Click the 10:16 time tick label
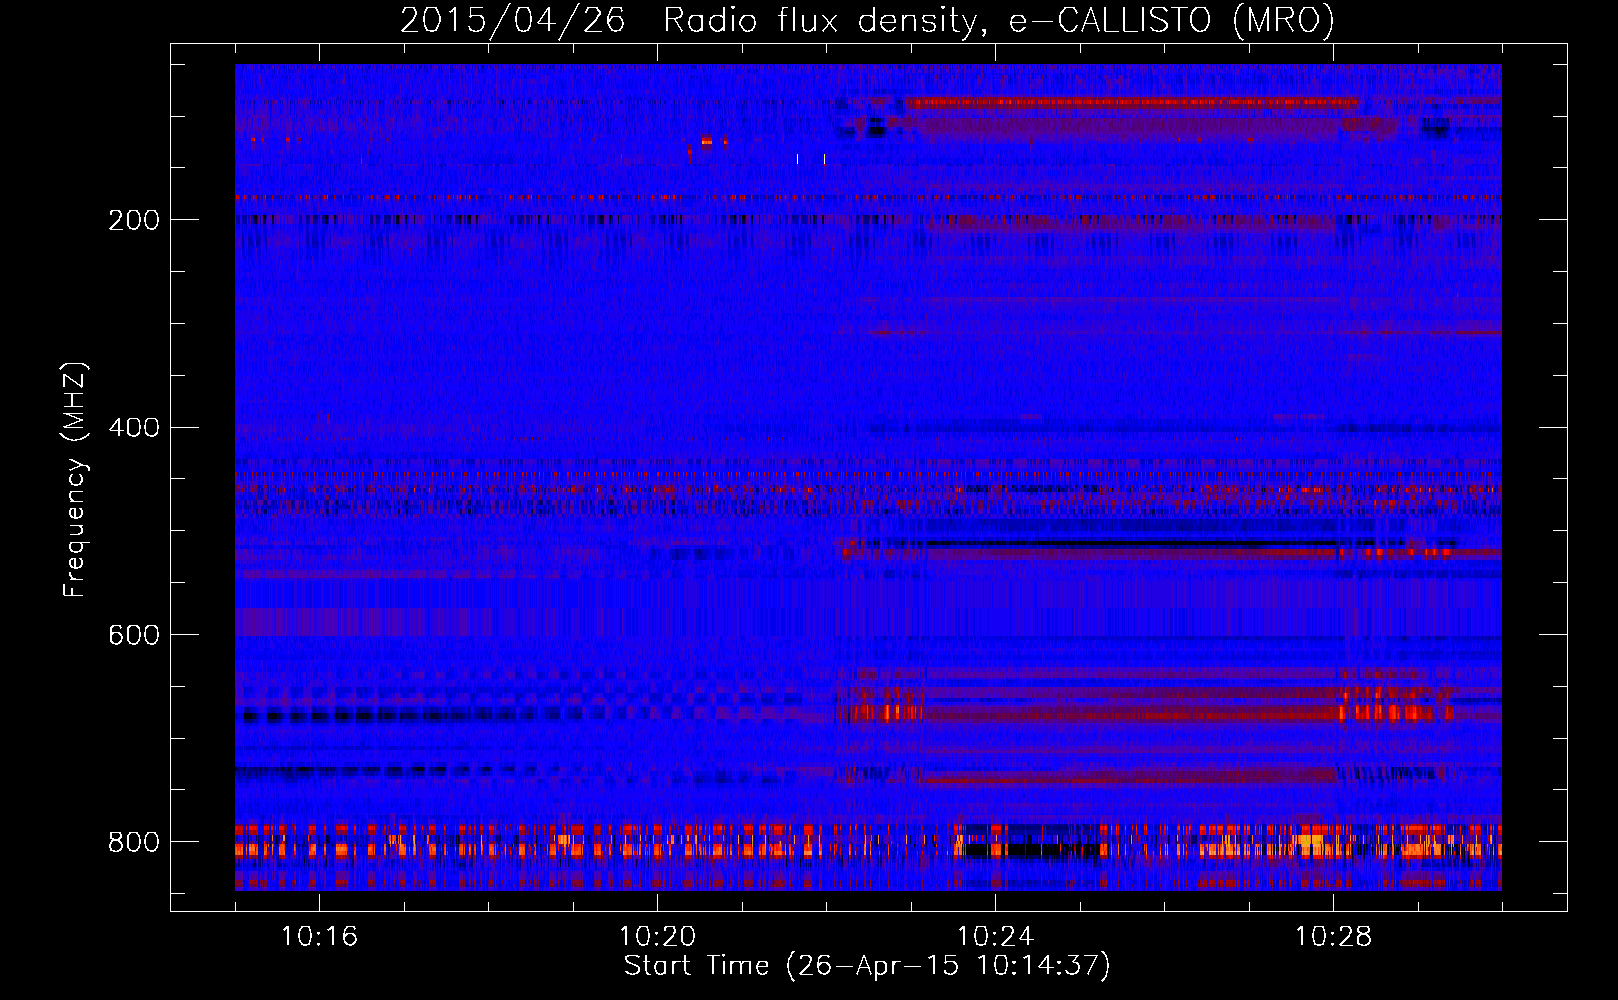Image resolution: width=1618 pixels, height=1000 pixels. 319,936
